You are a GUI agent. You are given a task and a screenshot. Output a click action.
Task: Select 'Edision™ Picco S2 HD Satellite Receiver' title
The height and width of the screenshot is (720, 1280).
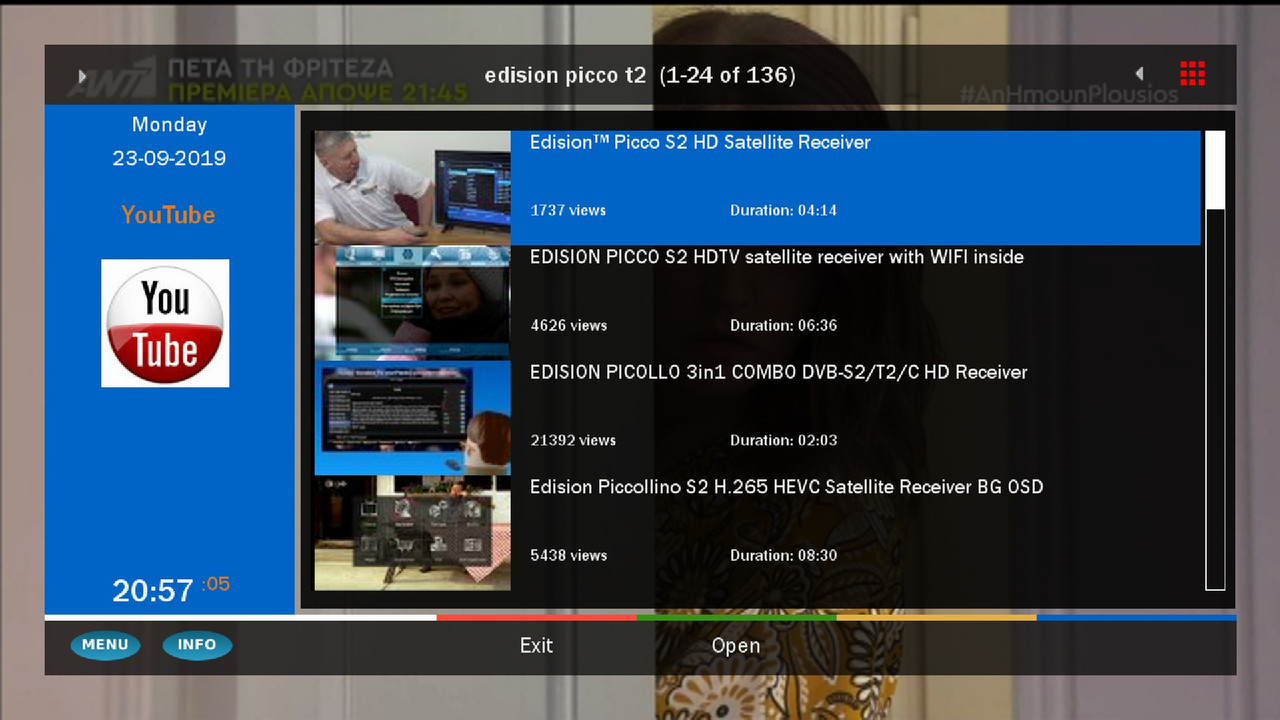coord(700,142)
